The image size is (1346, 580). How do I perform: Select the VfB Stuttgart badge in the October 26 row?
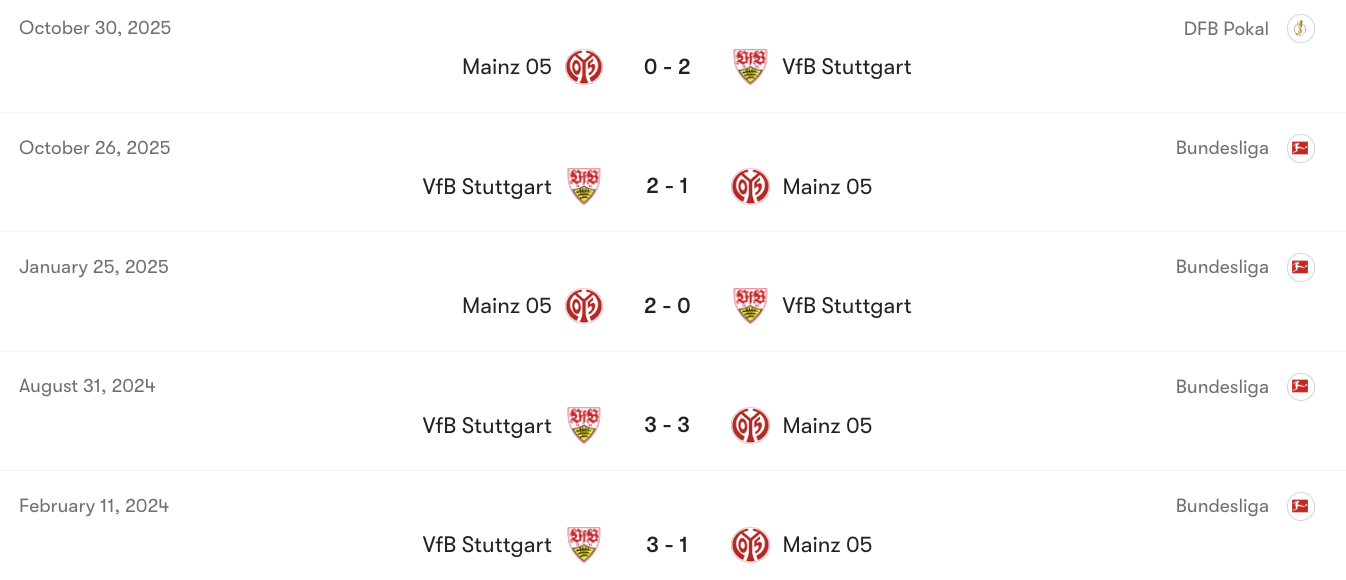(x=584, y=186)
